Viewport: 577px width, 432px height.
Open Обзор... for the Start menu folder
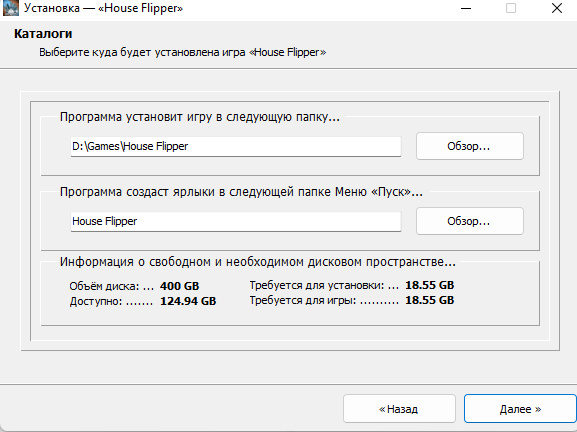[x=470, y=221]
